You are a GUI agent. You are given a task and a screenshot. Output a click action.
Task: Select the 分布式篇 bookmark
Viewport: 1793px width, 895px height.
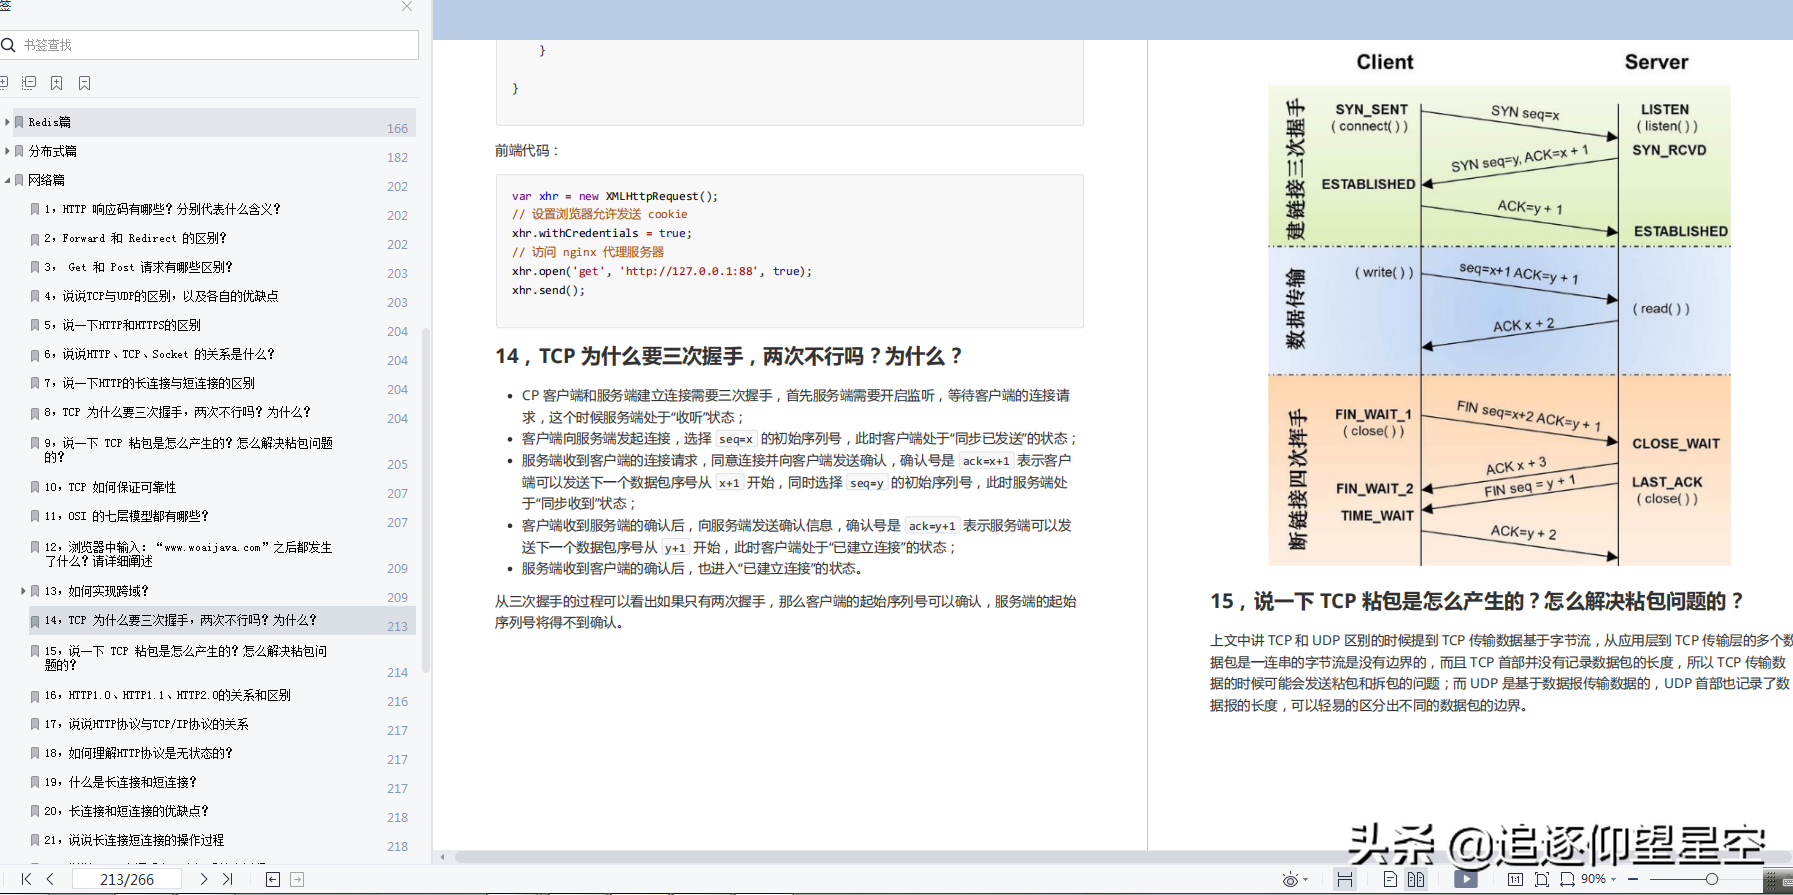point(52,151)
